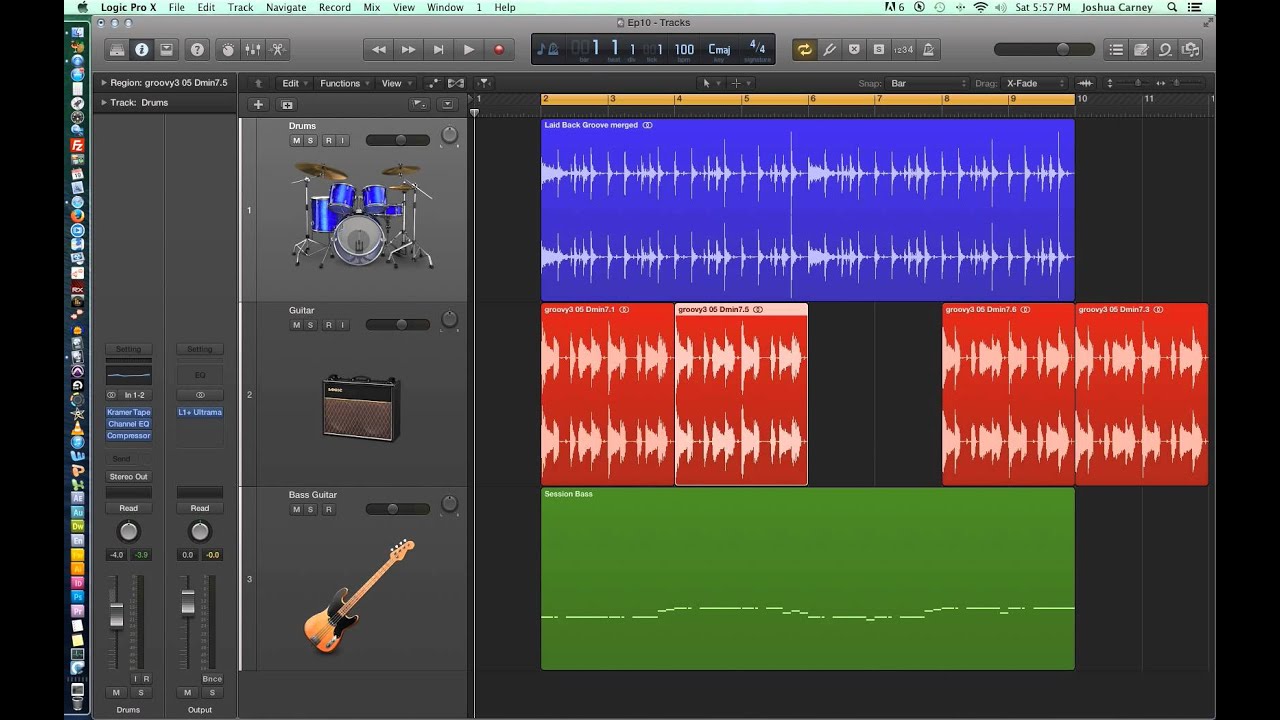Open Quick Help question mark button
Image resolution: width=1280 pixels, height=720 pixels.
pyautogui.click(x=197, y=49)
